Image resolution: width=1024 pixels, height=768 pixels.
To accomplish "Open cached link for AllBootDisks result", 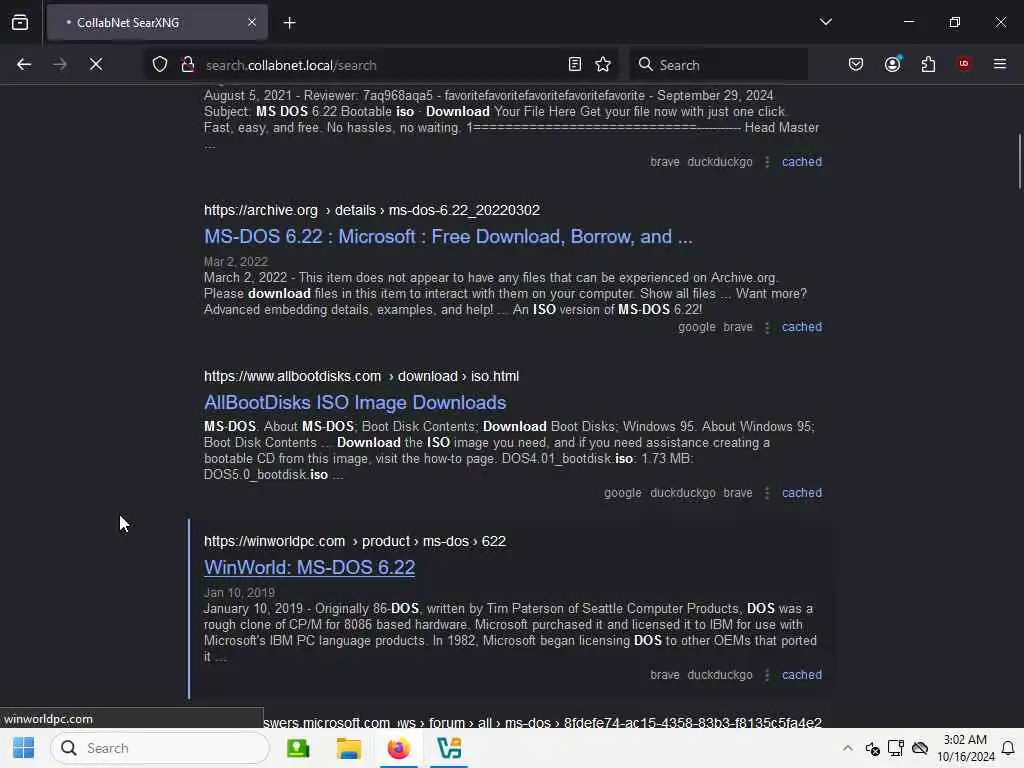I will click(x=802, y=492).
